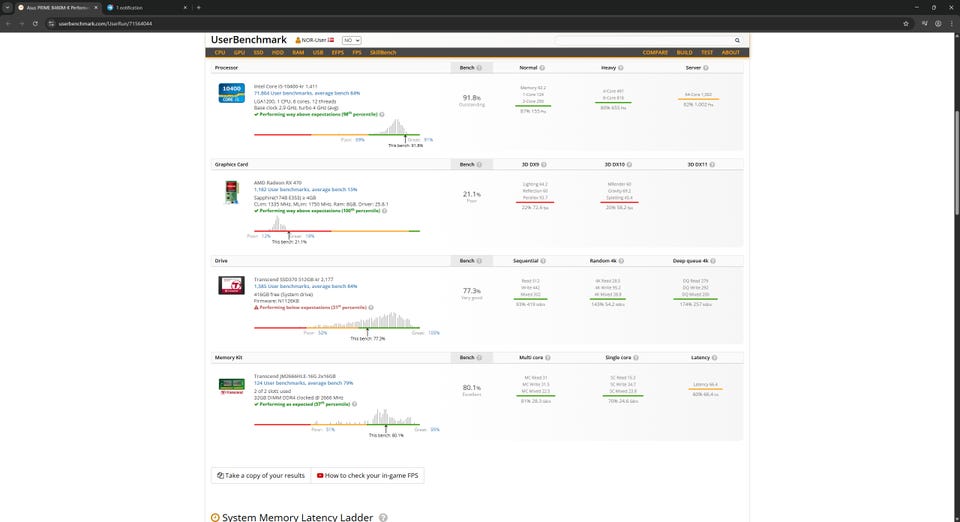Screen dimensions: 960x522
Task: Open 1,585 User benchmarks drive link
Action: tap(306, 286)
